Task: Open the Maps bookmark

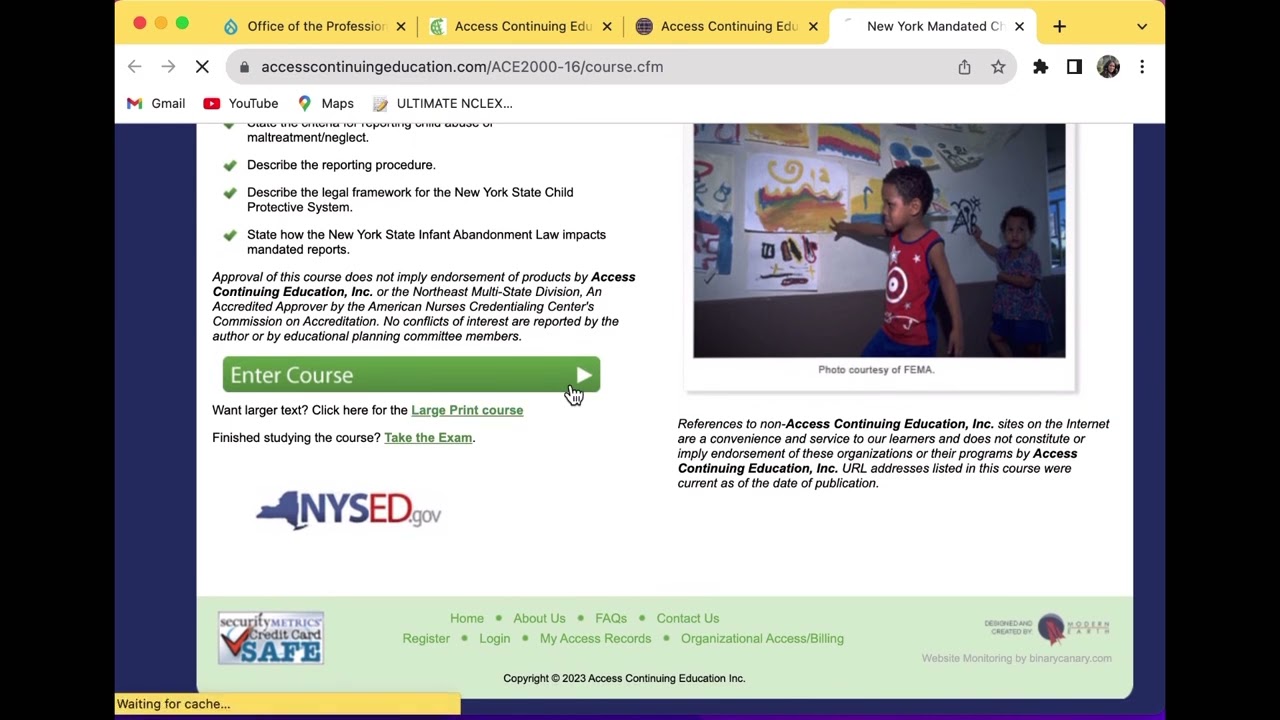Action: point(326,103)
